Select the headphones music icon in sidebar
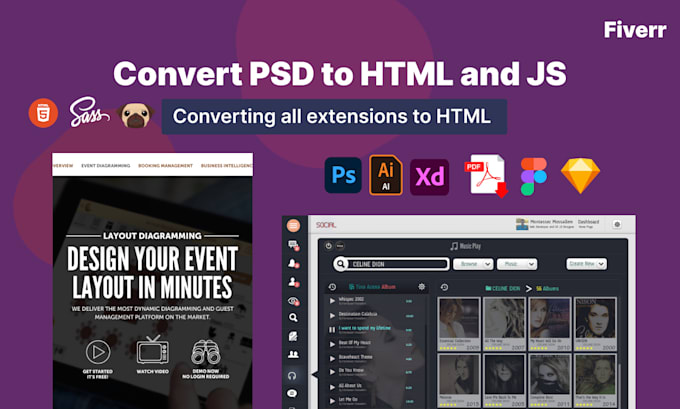Image resolution: width=680 pixels, height=409 pixels. click(x=292, y=376)
